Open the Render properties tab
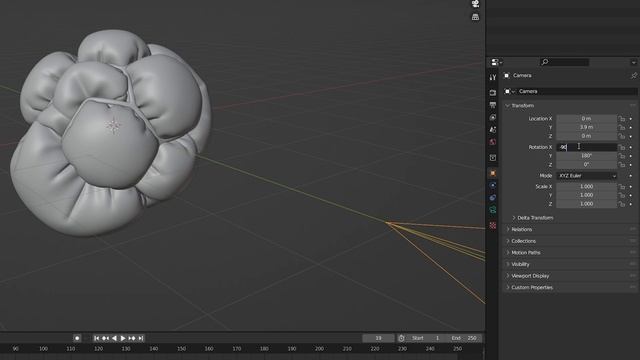640x360 pixels. pyautogui.click(x=493, y=93)
